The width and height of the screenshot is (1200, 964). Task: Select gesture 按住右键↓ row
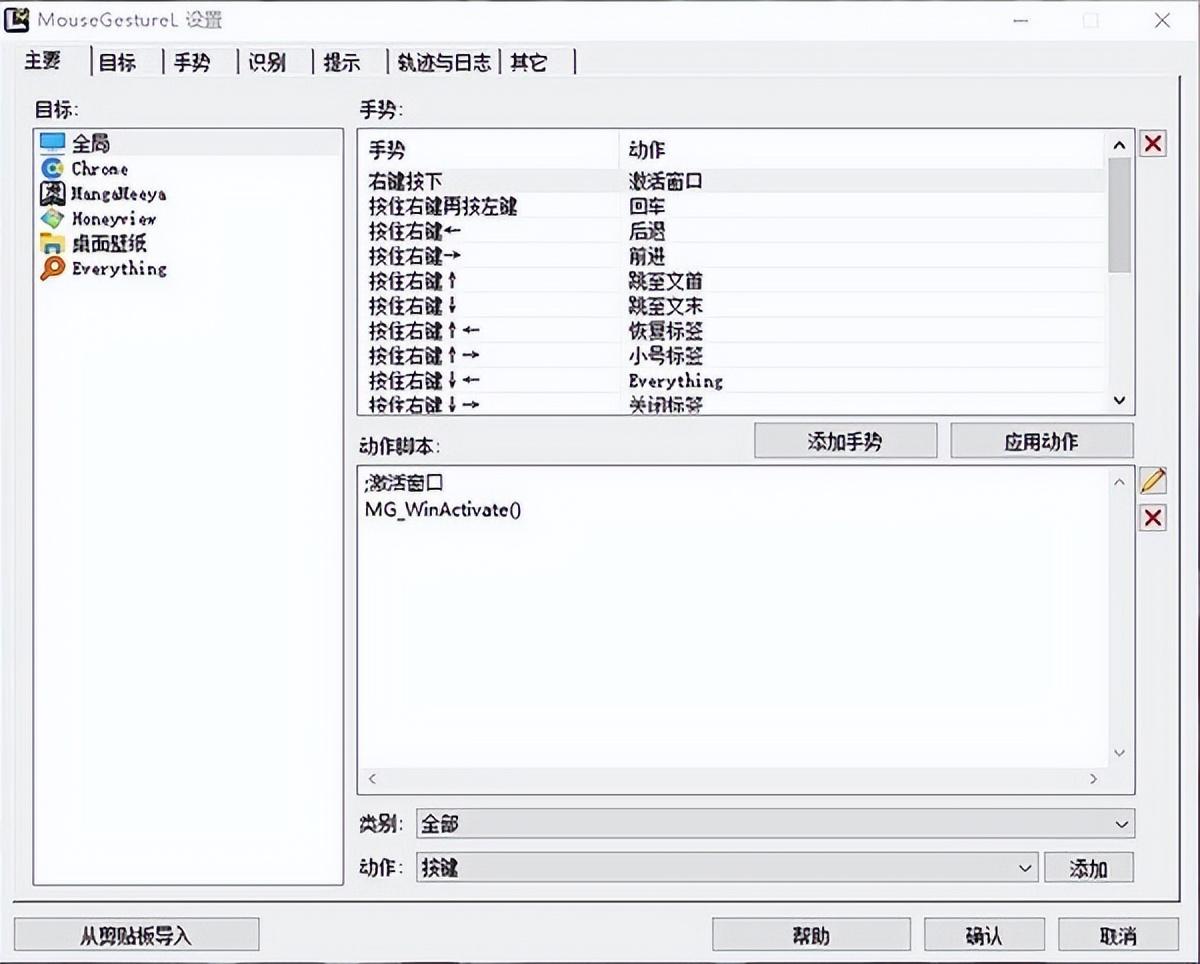[732, 306]
